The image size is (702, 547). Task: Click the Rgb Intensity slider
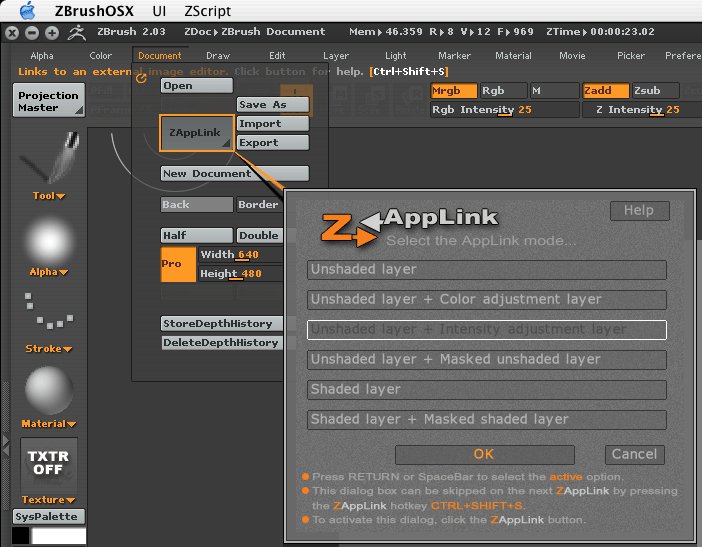click(505, 110)
